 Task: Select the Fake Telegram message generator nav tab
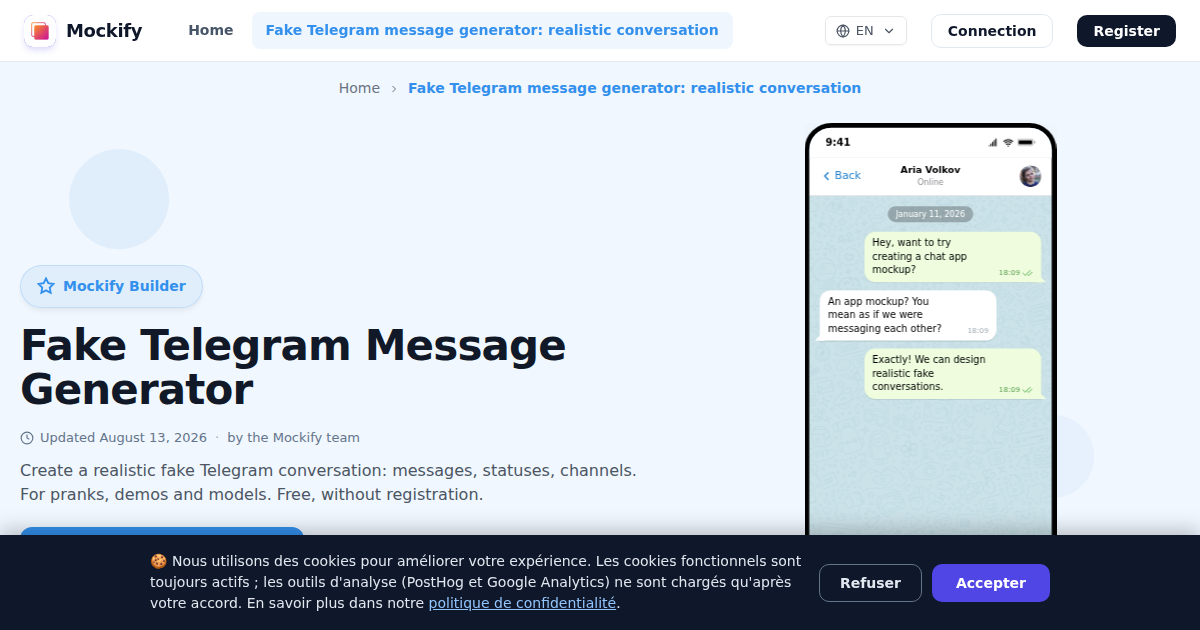click(492, 30)
